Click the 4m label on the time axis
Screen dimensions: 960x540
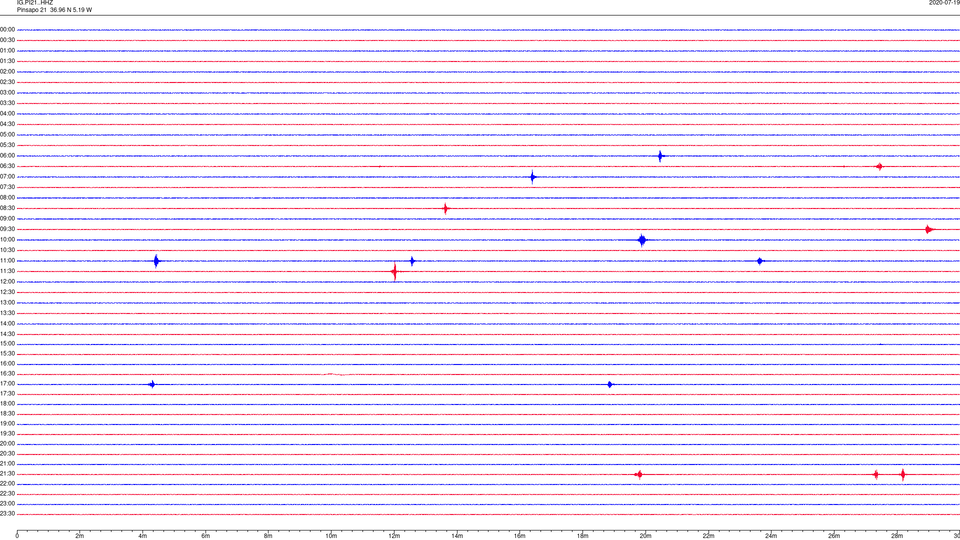pos(143,536)
